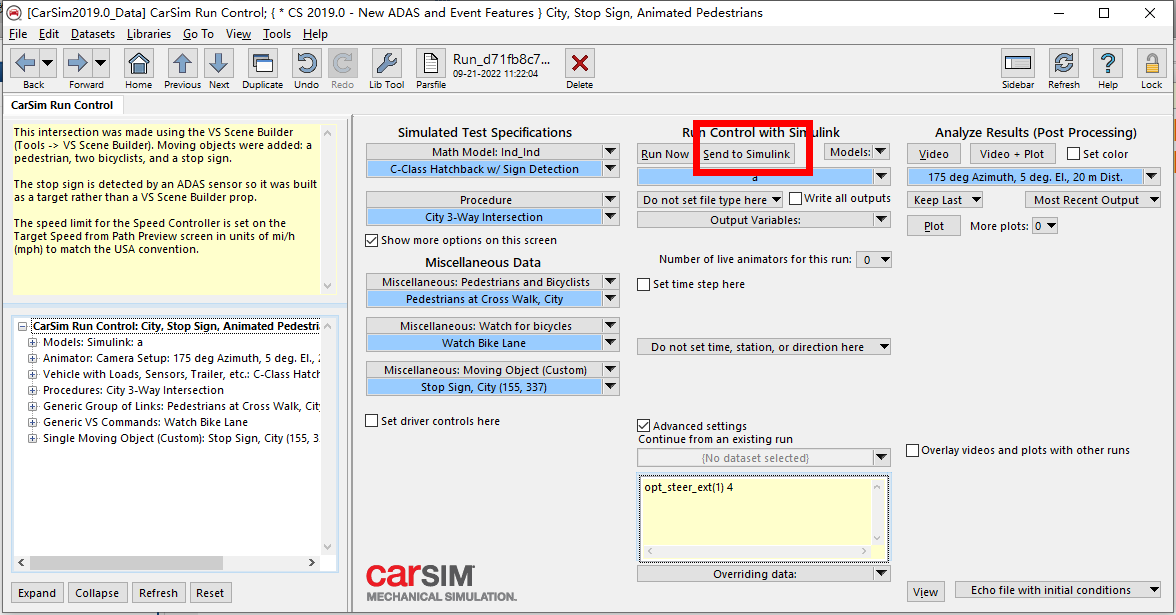The width and height of the screenshot is (1176, 615).
Task: Go to the Home screen icon
Action: (x=139, y=63)
